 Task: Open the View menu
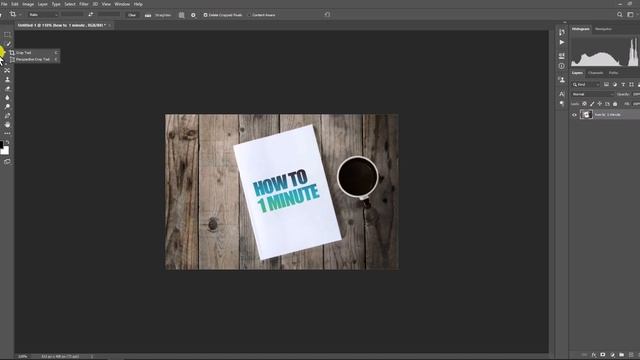(106, 4)
